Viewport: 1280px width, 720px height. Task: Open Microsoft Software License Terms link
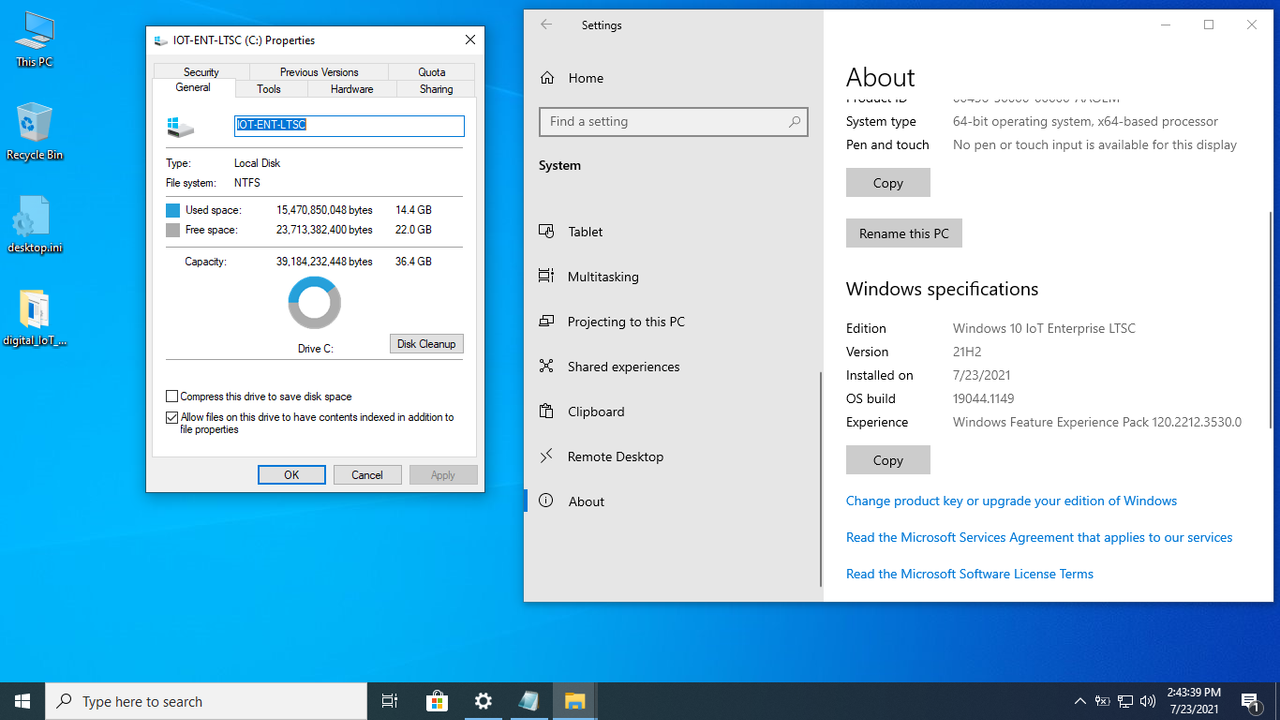point(969,574)
